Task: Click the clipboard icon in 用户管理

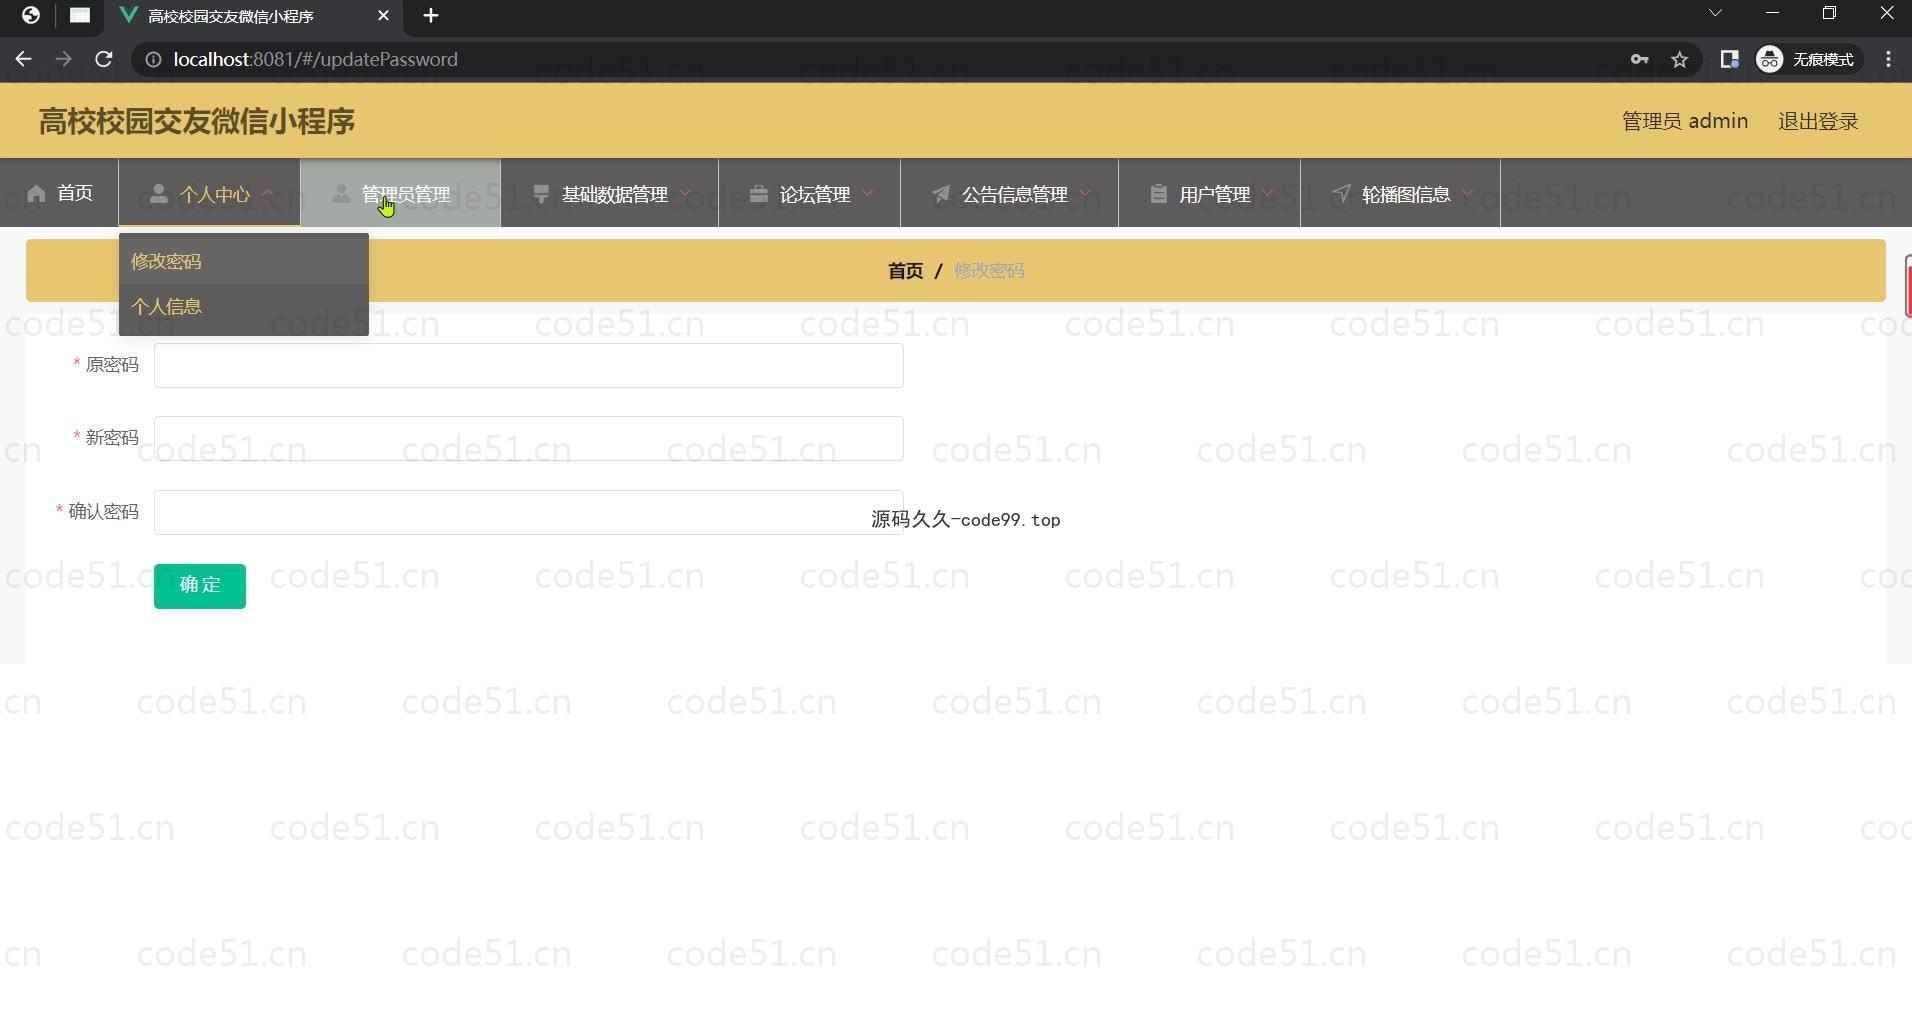Action: [1158, 193]
